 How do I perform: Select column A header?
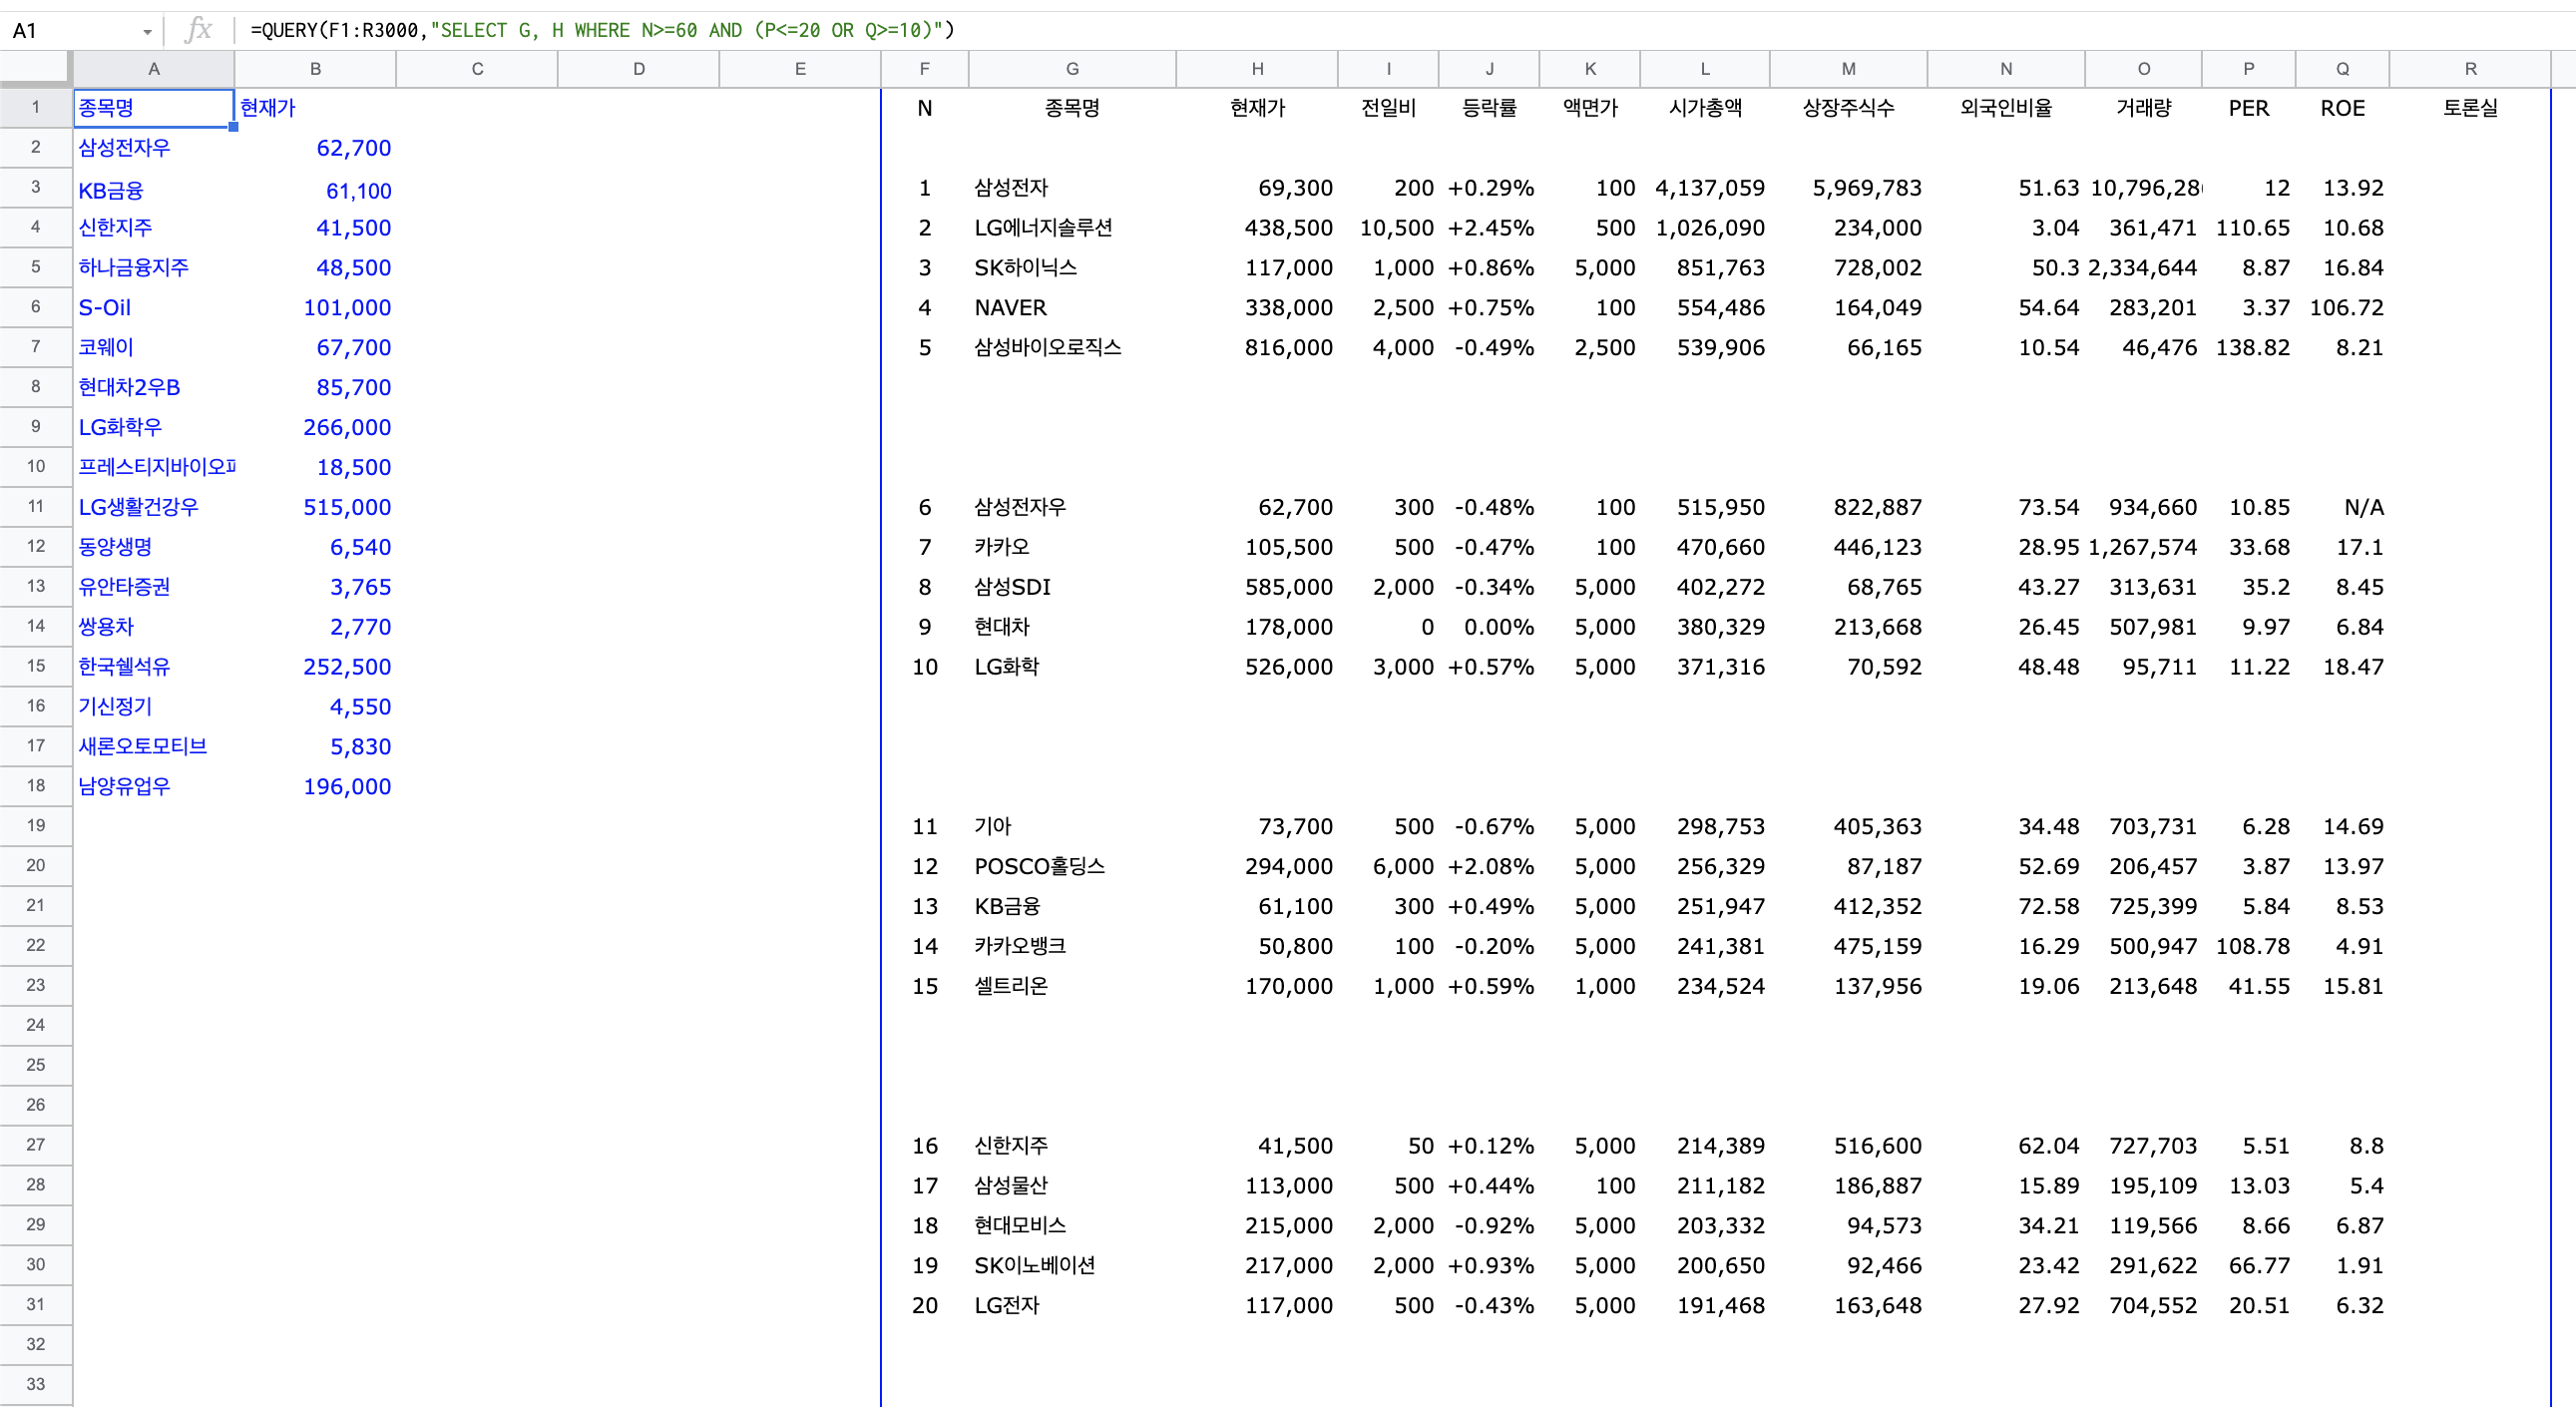coord(154,69)
